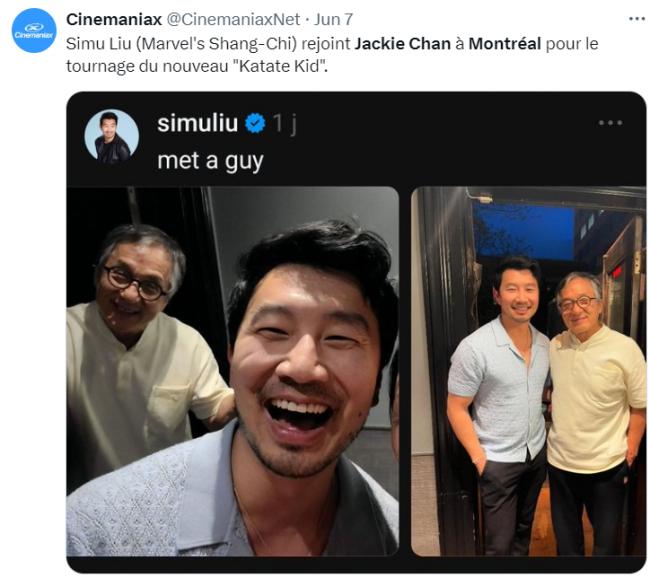This screenshot has width=650, height=578.
Task: Open the photo of two men standing in a doorway
Action: coord(529,371)
